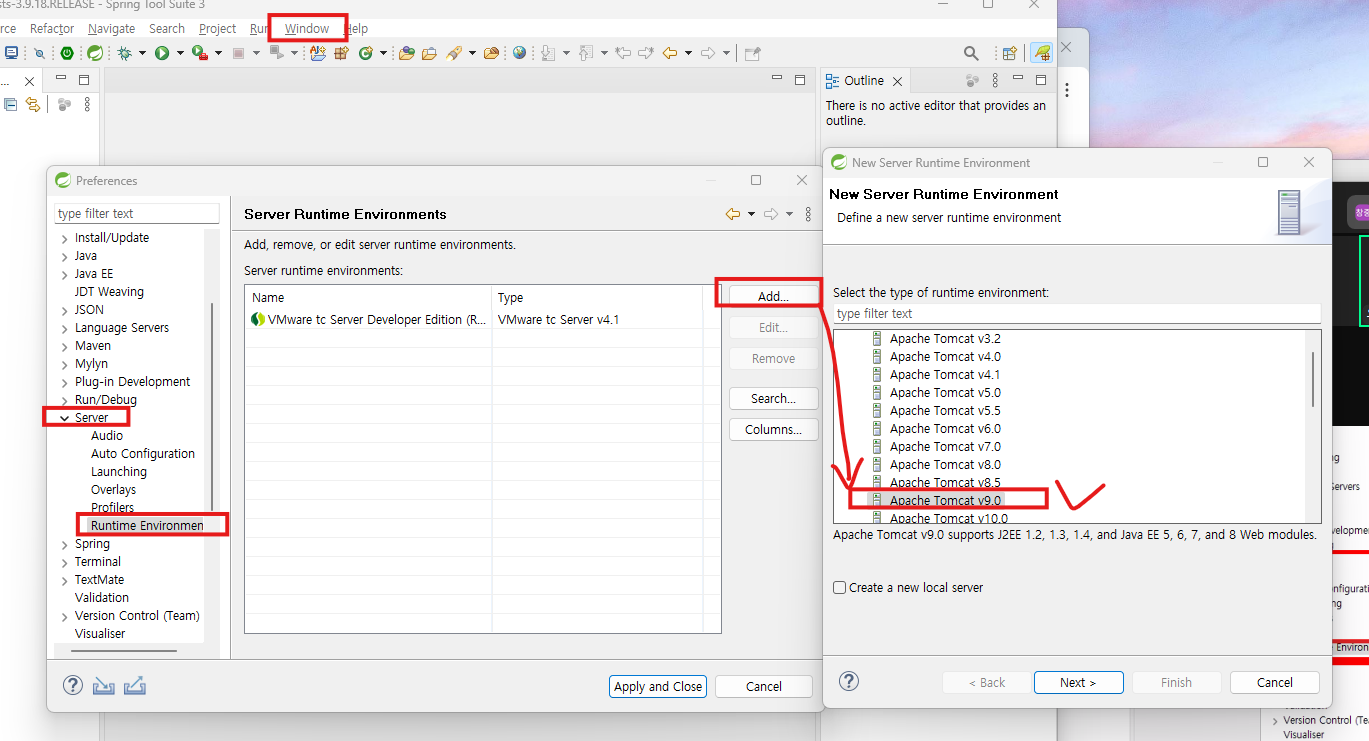
Task: Click the Next > button
Action: coord(1078,682)
